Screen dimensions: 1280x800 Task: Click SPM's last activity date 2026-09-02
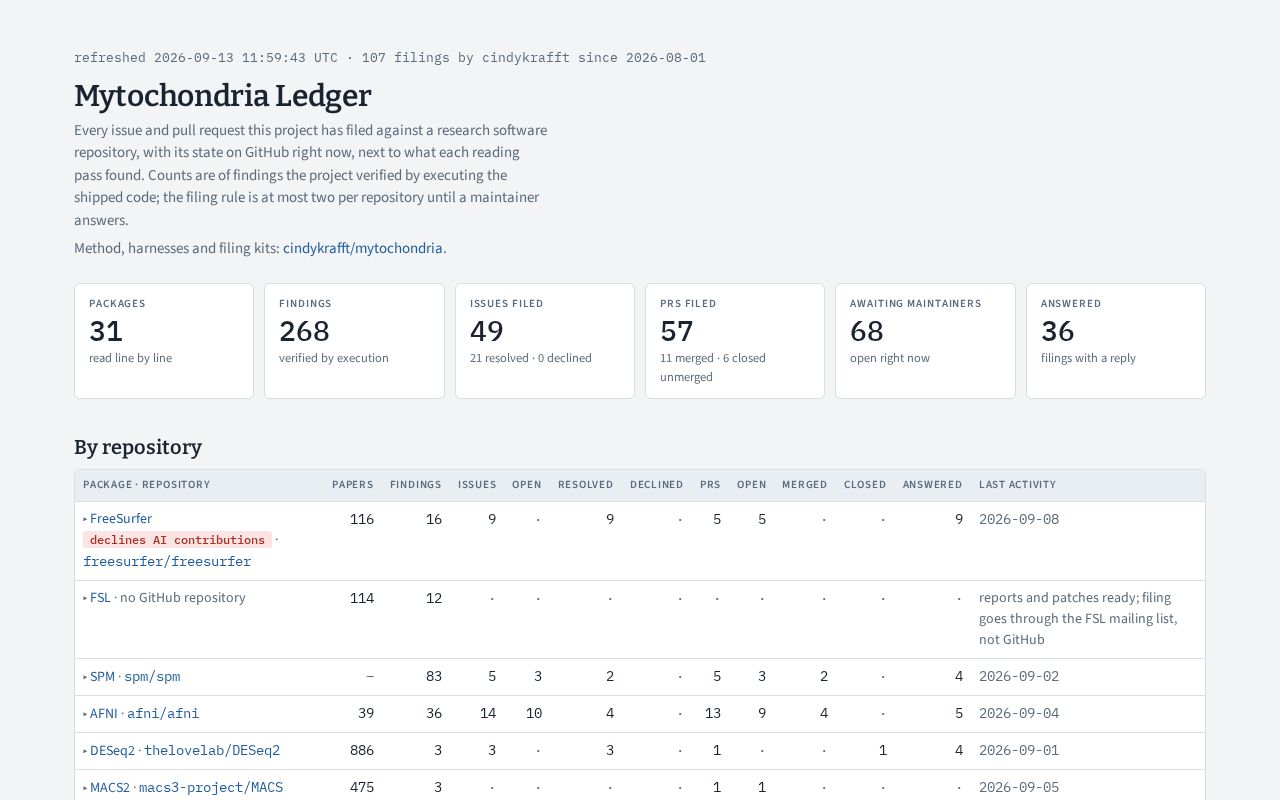click(1019, 677)
